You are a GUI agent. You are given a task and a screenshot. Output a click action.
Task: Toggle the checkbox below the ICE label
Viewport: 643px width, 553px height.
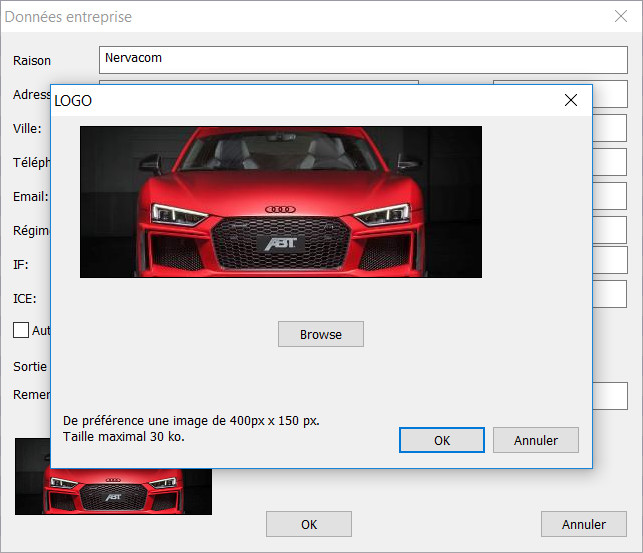21,329
